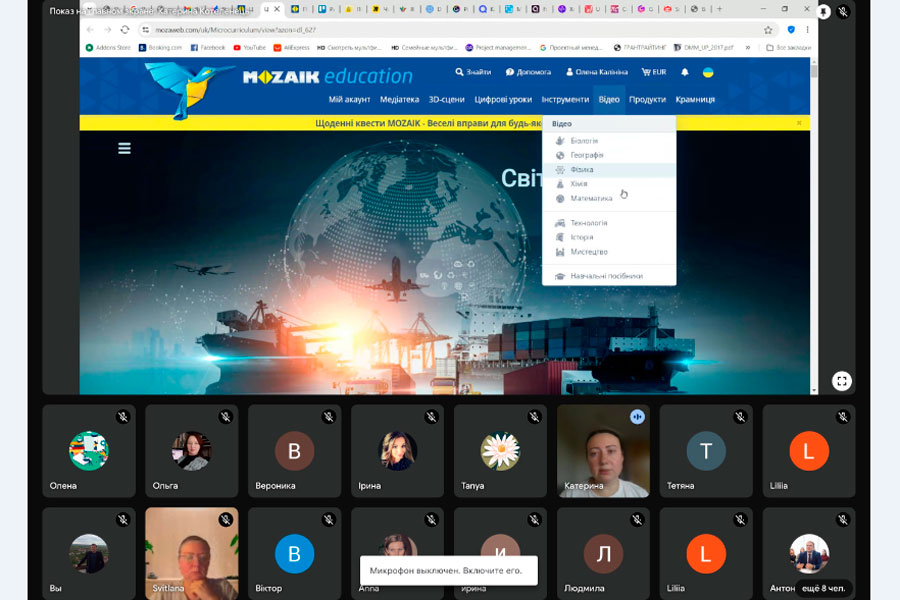
Task: Click muted mic icon on Вероника tile
Action: click(x=328, y=417)
